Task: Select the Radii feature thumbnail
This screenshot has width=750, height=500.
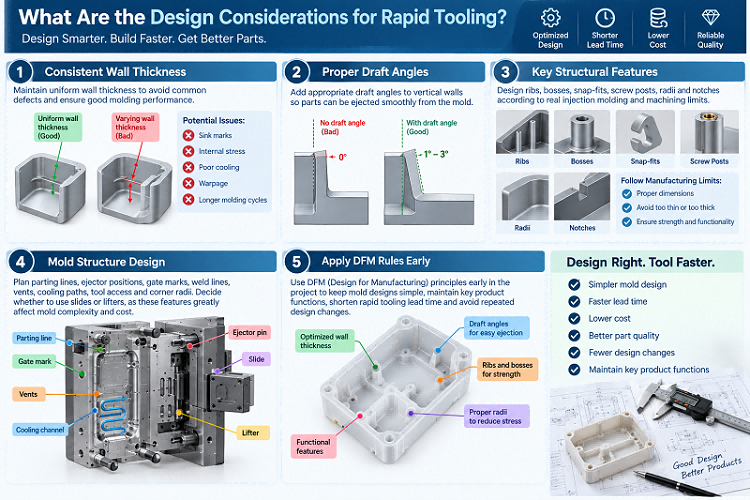Action: pyautogui.click(x=522, y=203)
